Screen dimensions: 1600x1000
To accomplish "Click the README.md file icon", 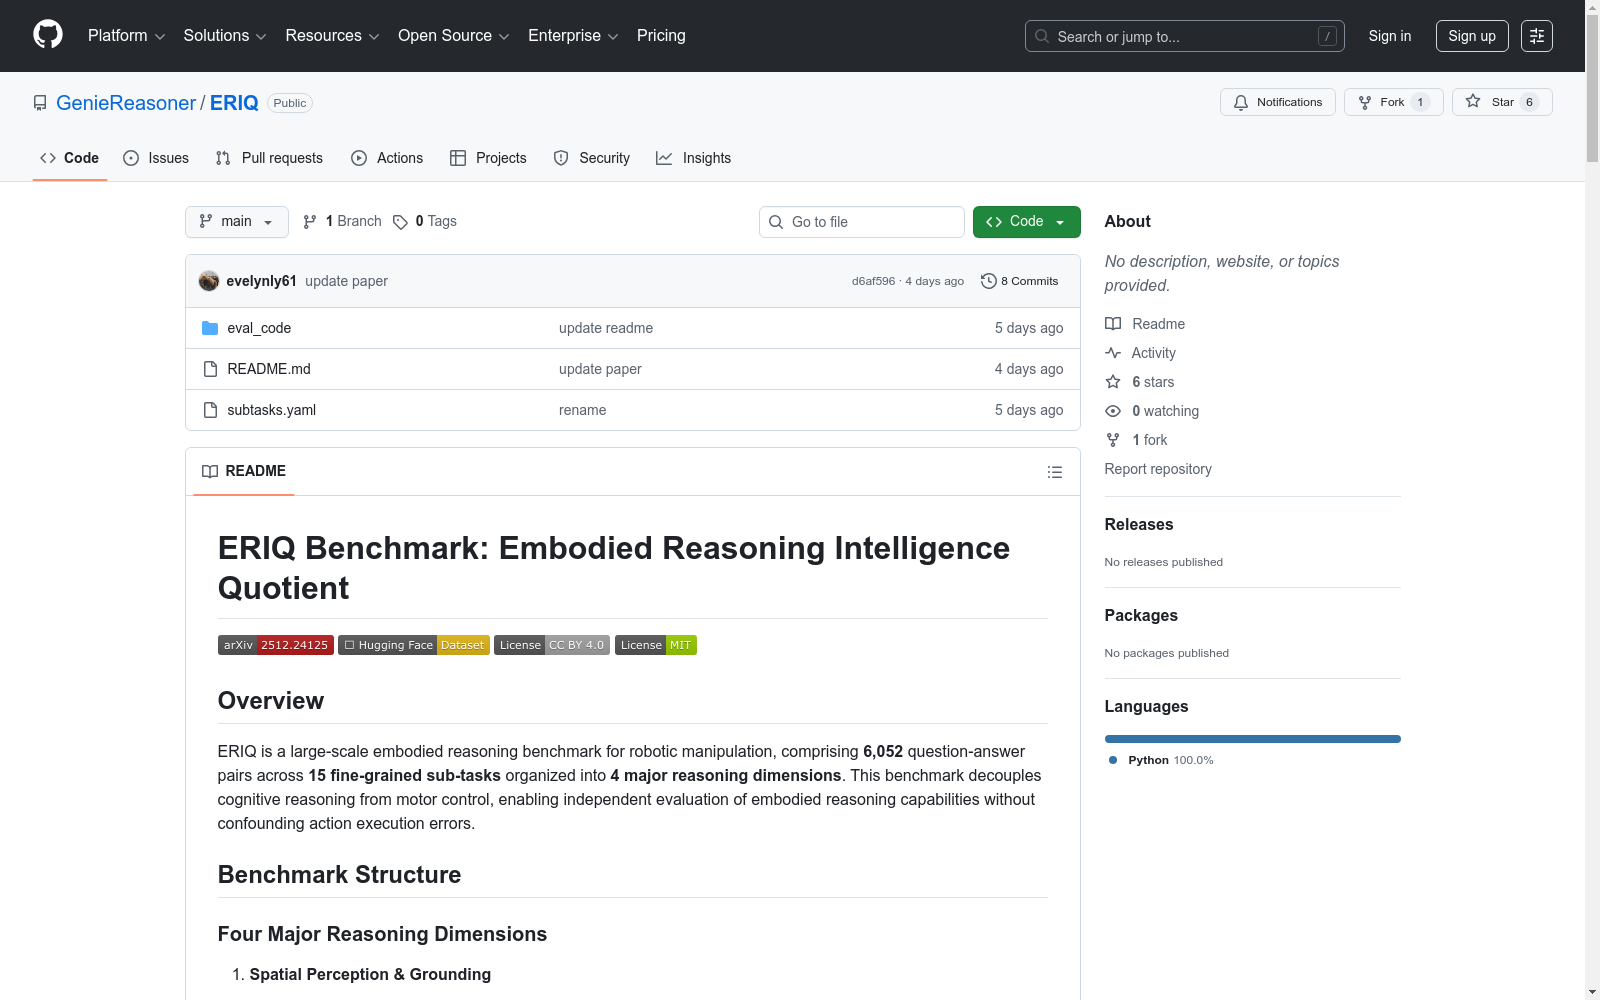I will point(210,369).
